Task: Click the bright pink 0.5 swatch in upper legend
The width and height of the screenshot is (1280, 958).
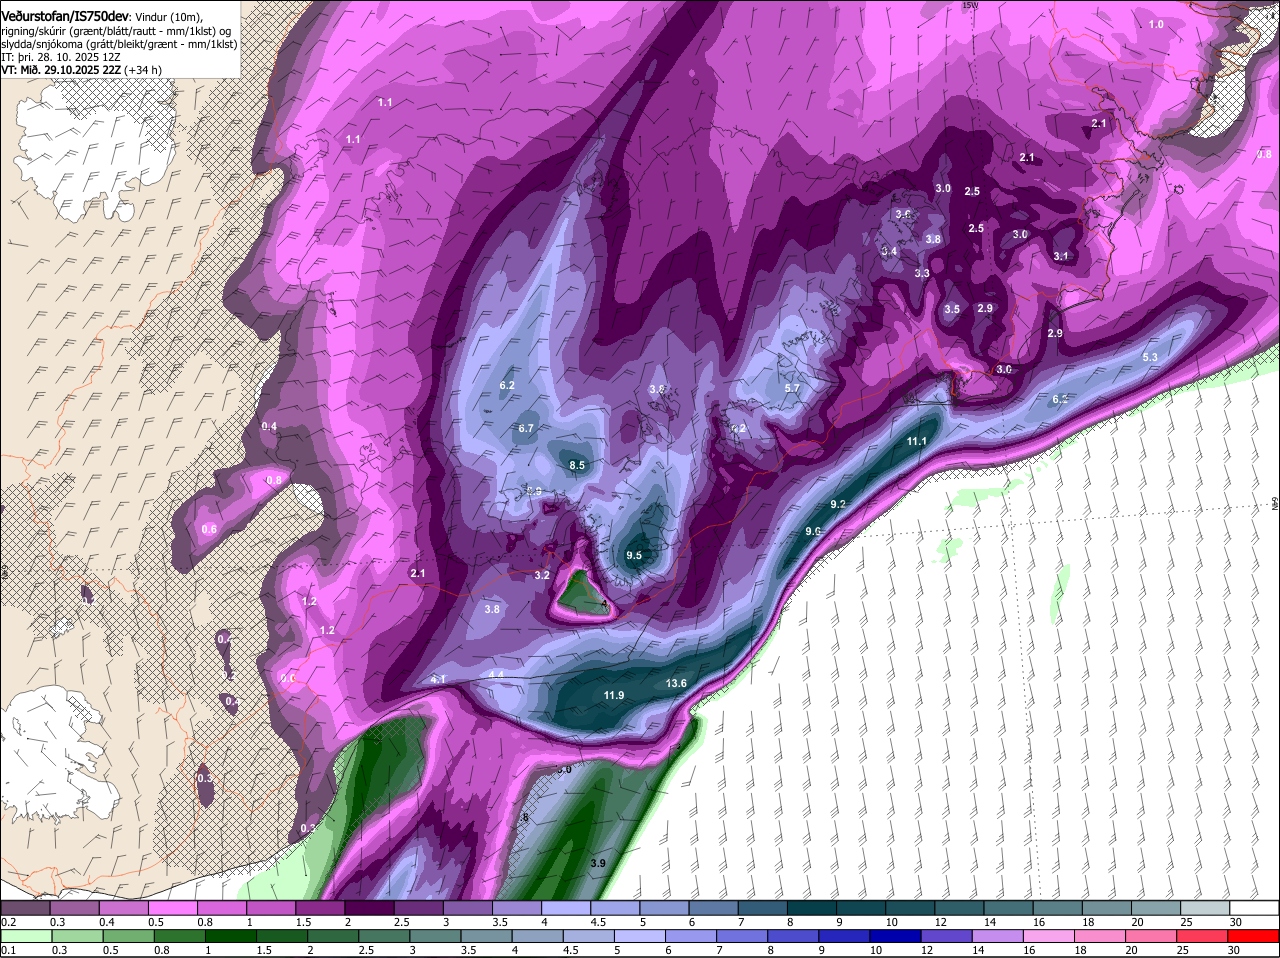Action: click(x=173, y=908)
